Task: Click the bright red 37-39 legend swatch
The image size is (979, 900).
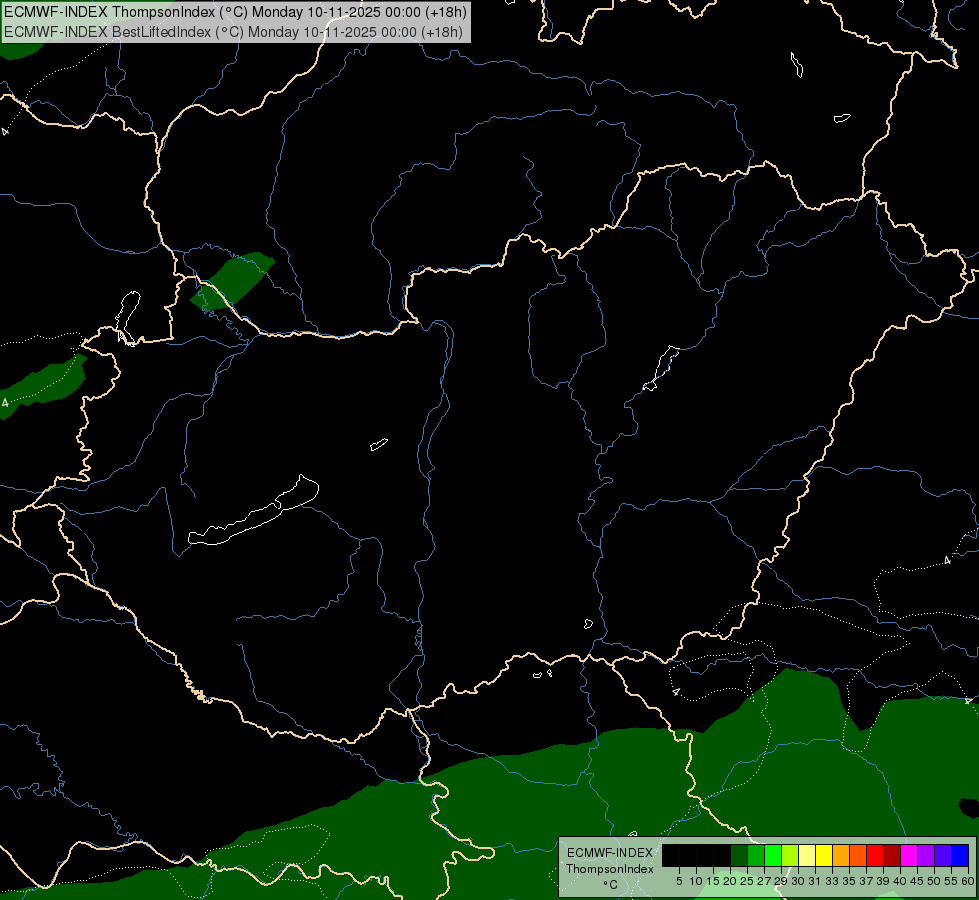Action: (875, 855)
